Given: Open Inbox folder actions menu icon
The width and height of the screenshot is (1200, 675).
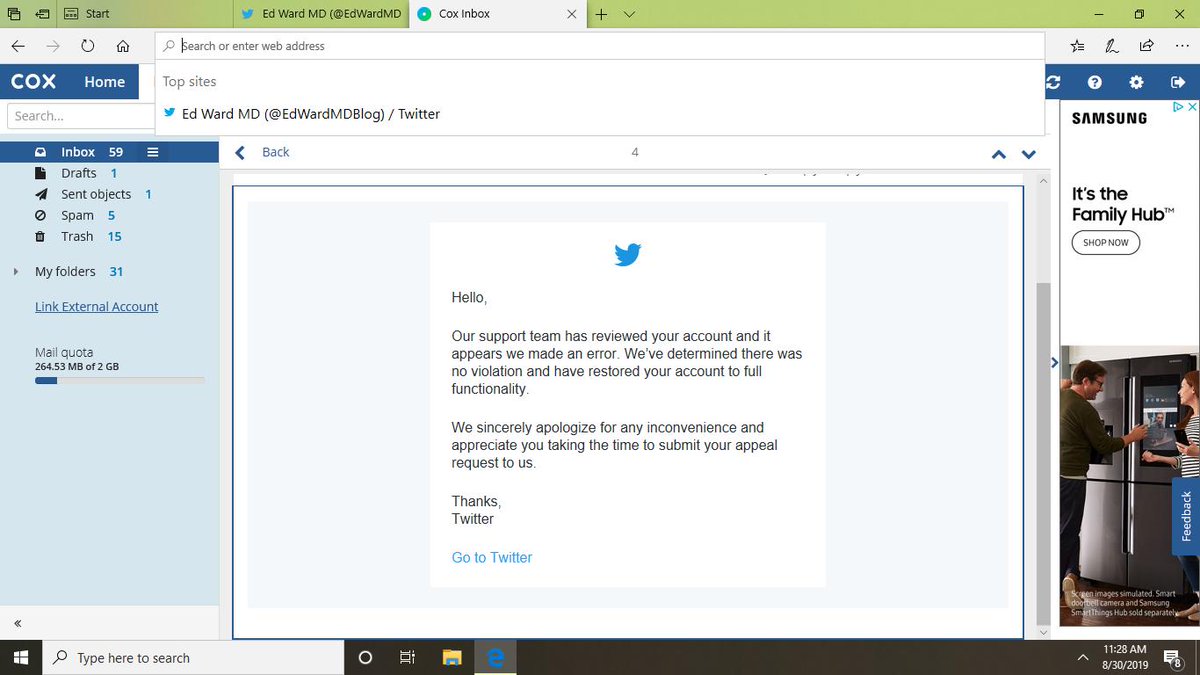Looking at the screenshot, I should coord(153,152).
